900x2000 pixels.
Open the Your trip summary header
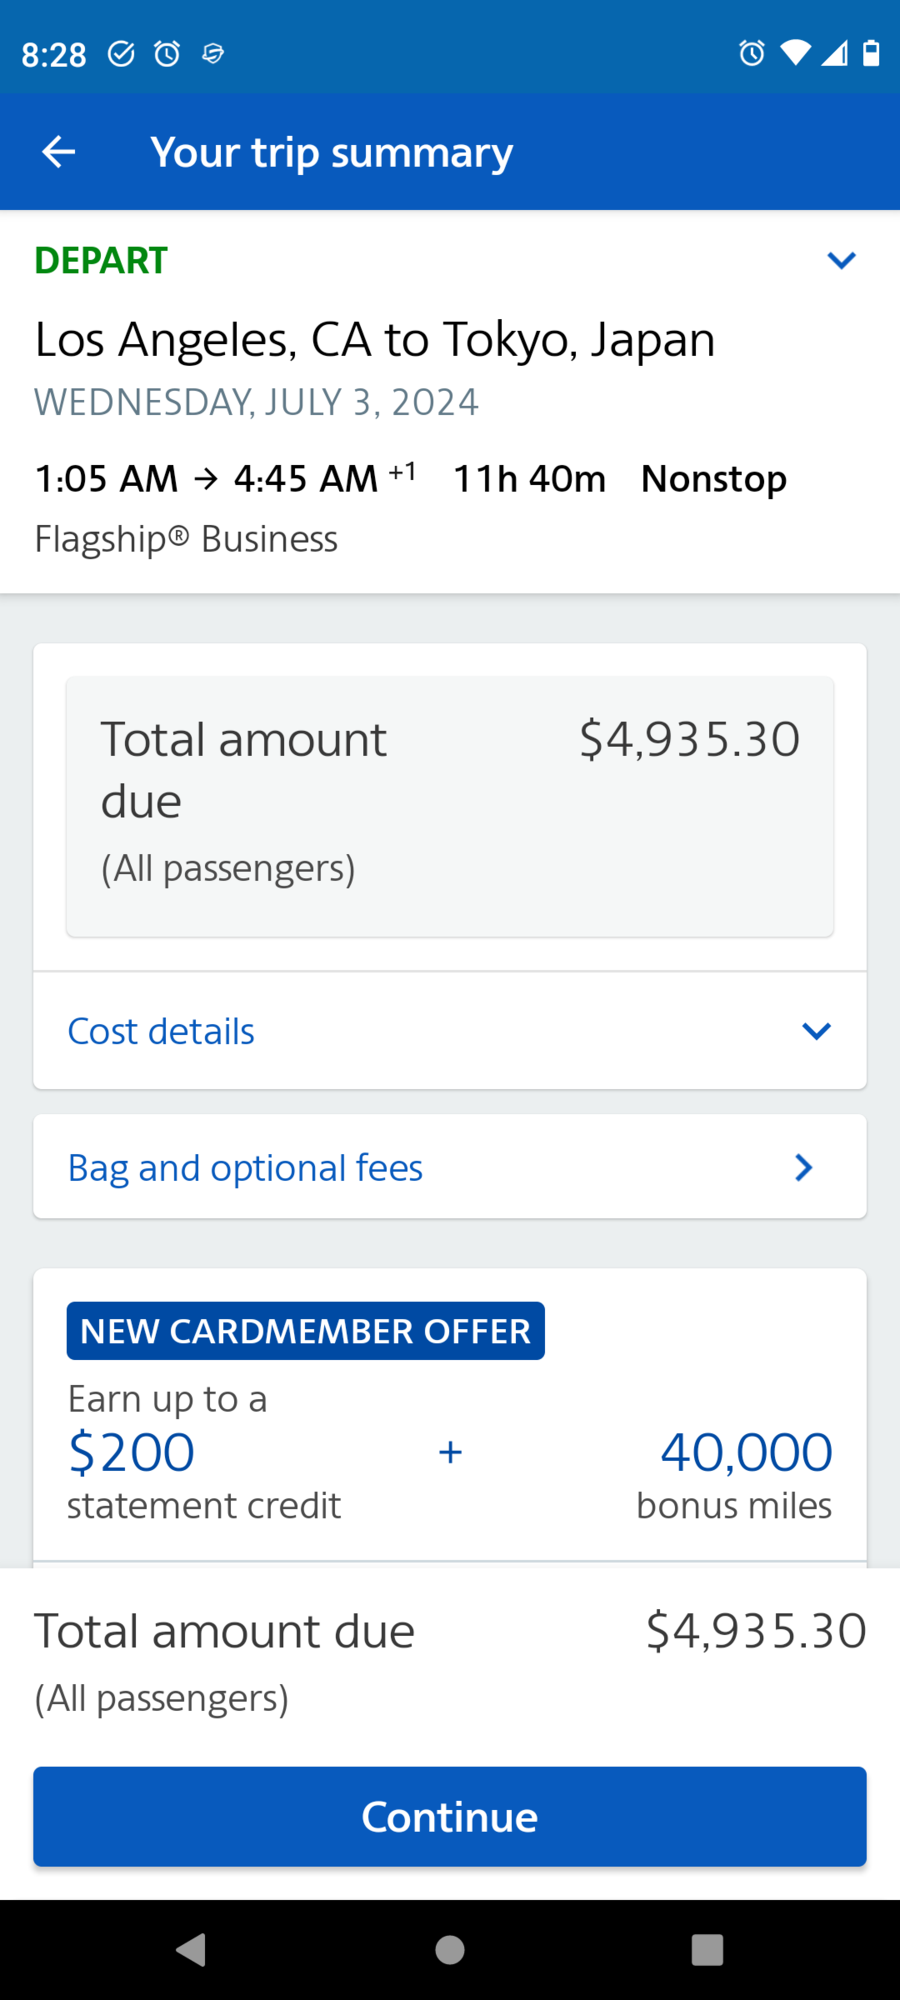coord(331,151)
